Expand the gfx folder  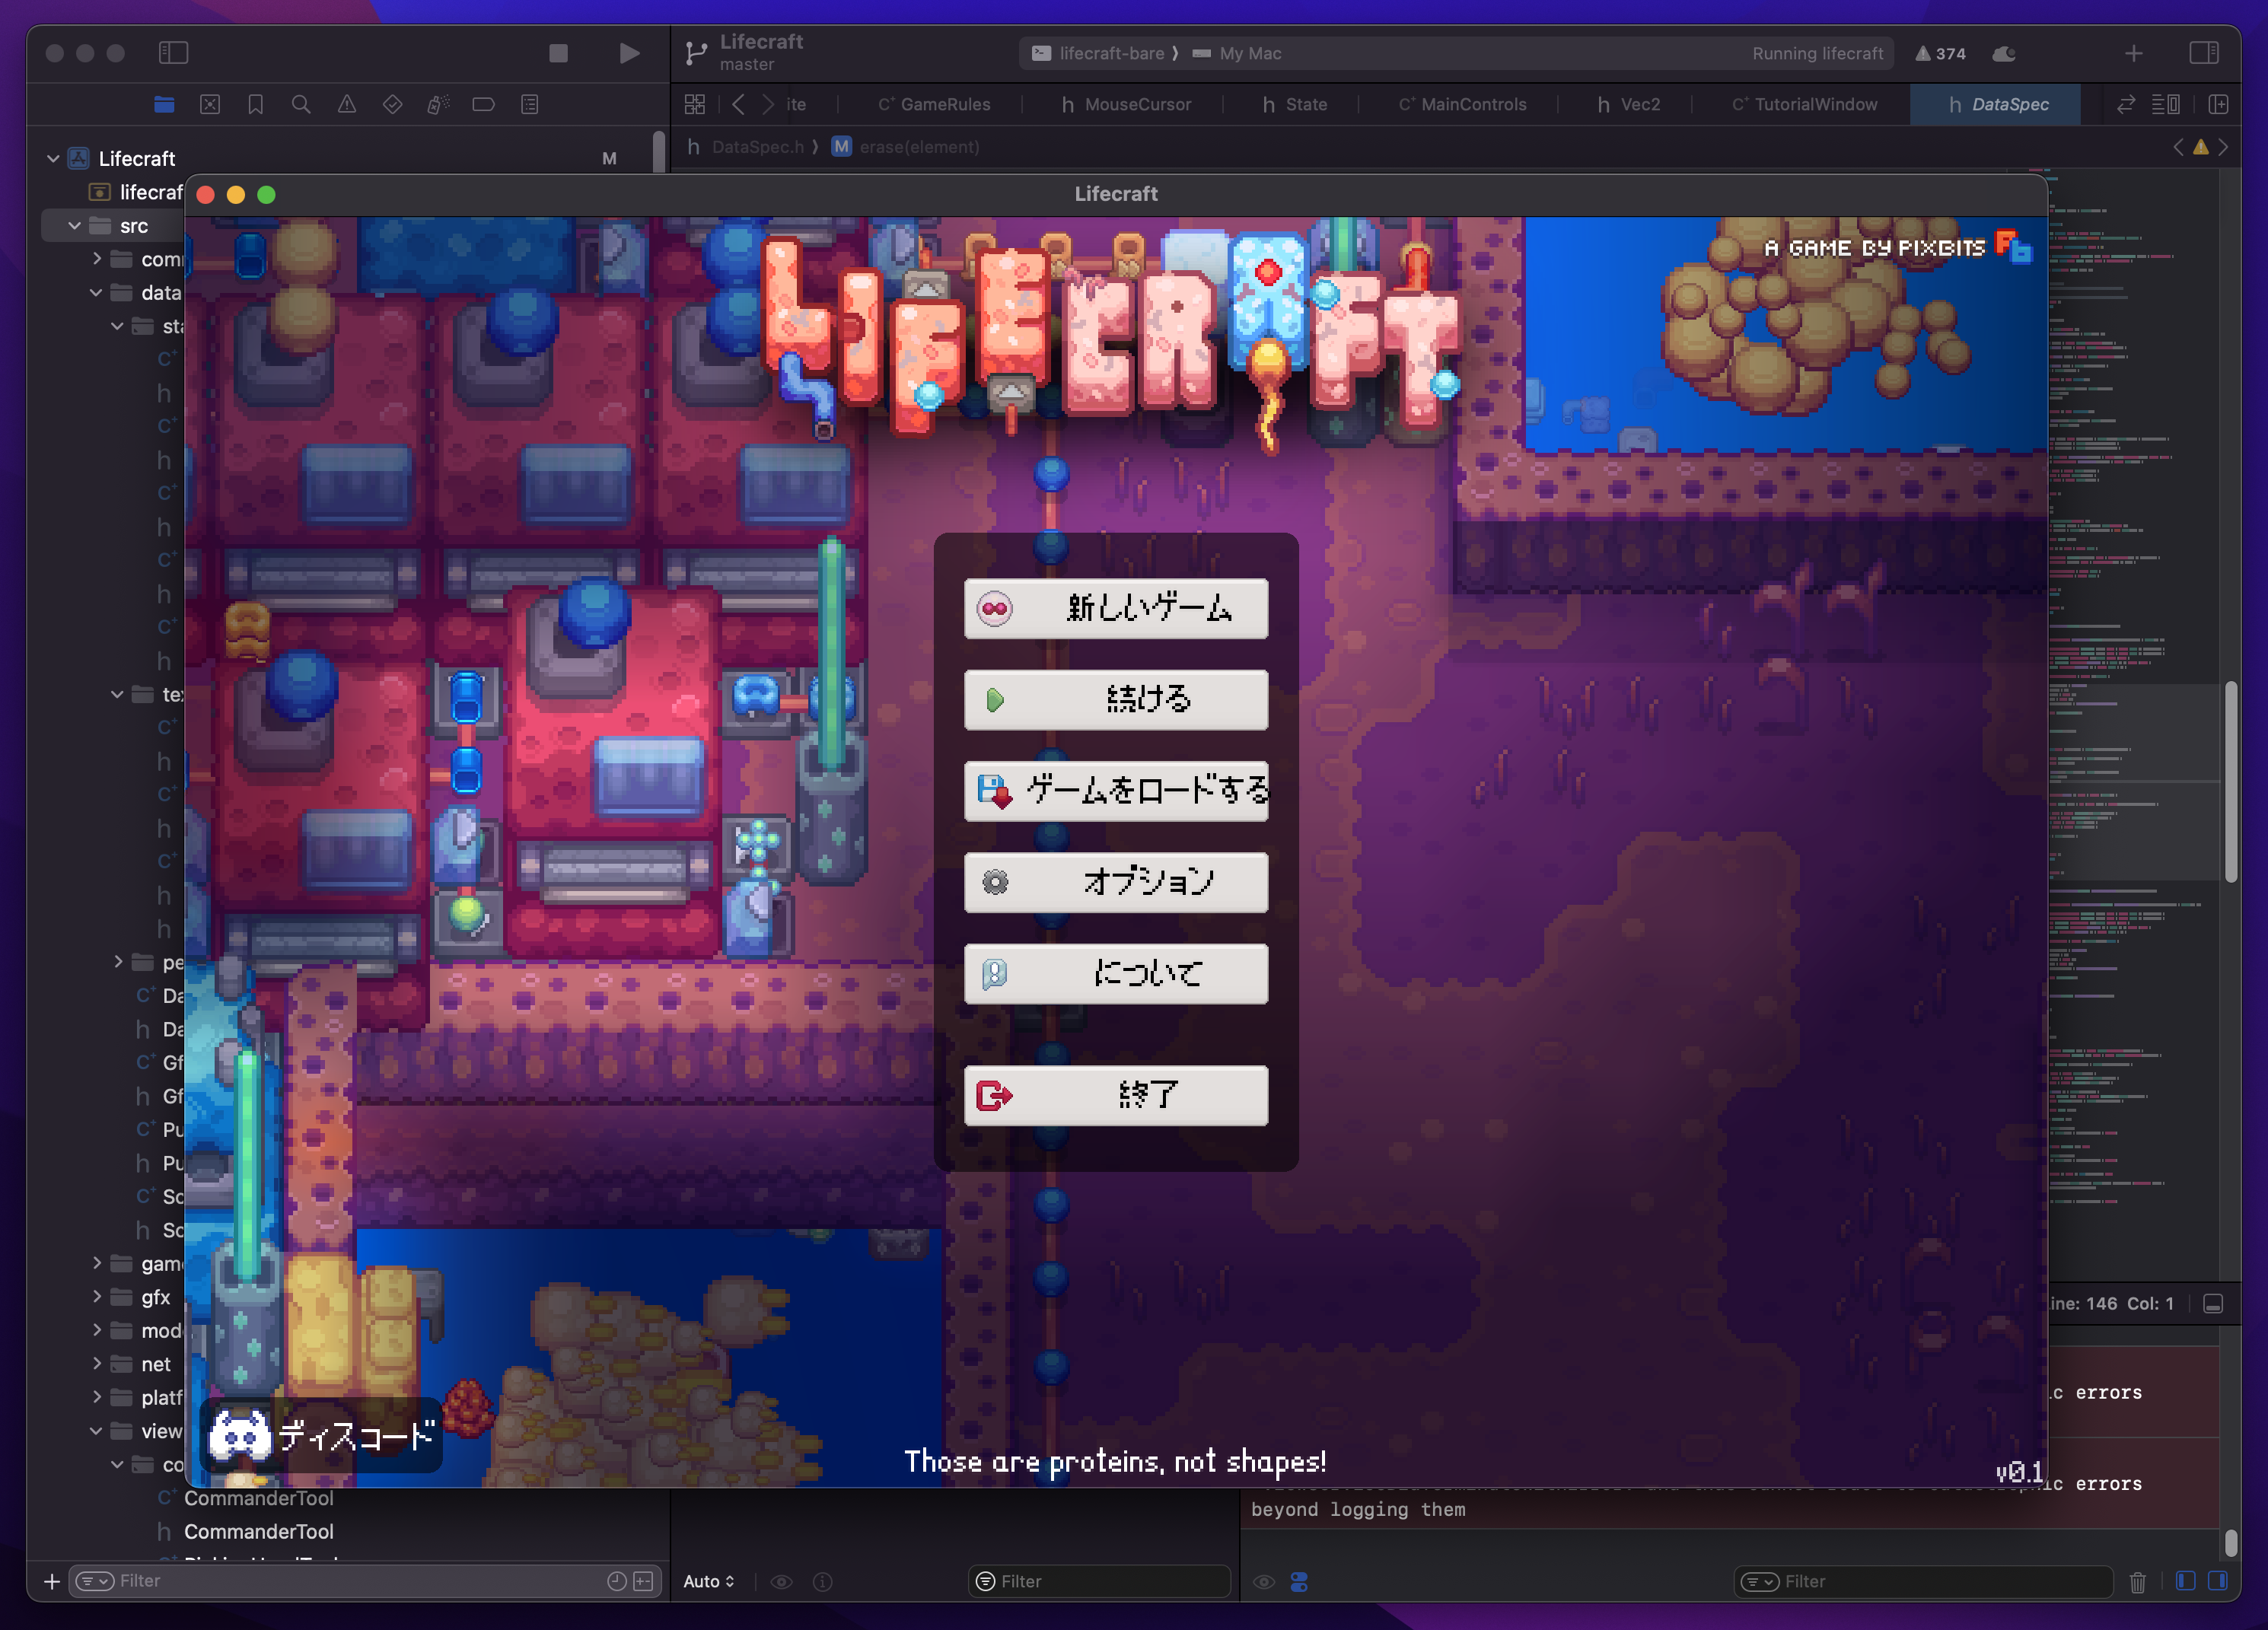point(96,1297)
